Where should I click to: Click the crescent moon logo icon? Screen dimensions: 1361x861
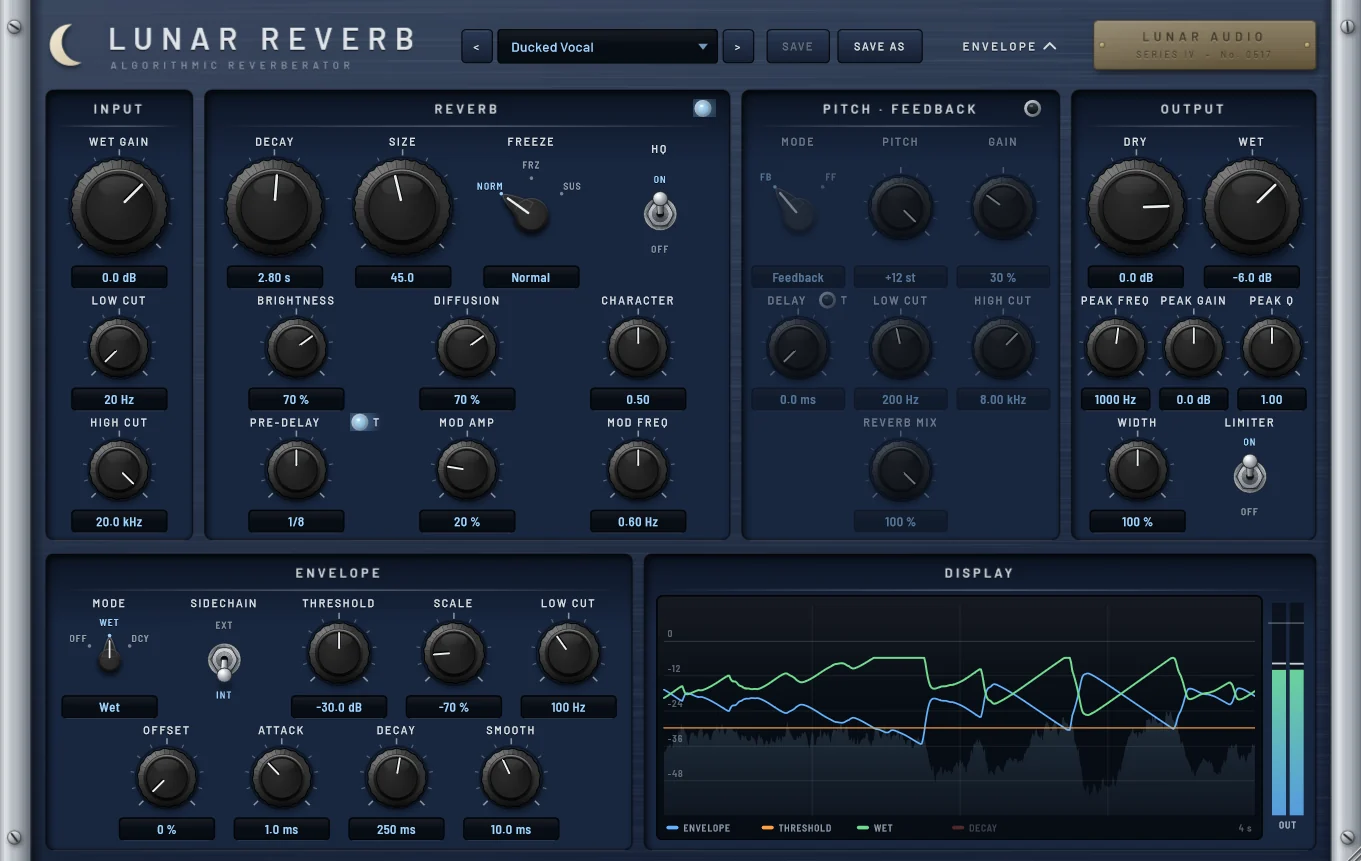point(66,46)
